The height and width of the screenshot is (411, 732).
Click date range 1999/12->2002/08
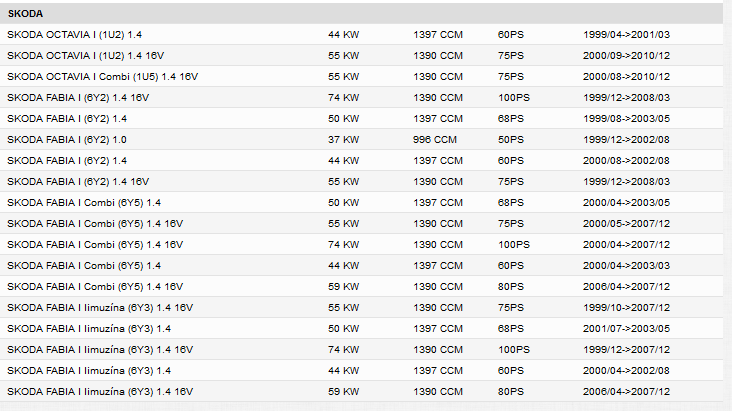click(626, 140)
